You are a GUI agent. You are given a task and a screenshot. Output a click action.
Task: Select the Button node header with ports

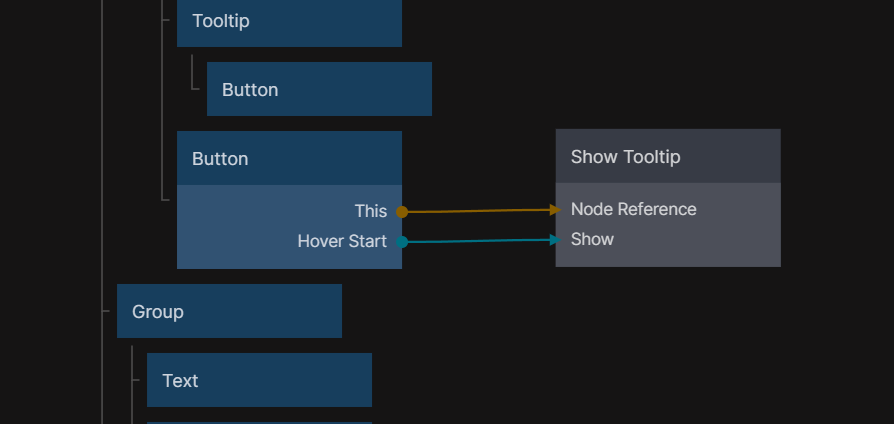click(x=289, y=158)
